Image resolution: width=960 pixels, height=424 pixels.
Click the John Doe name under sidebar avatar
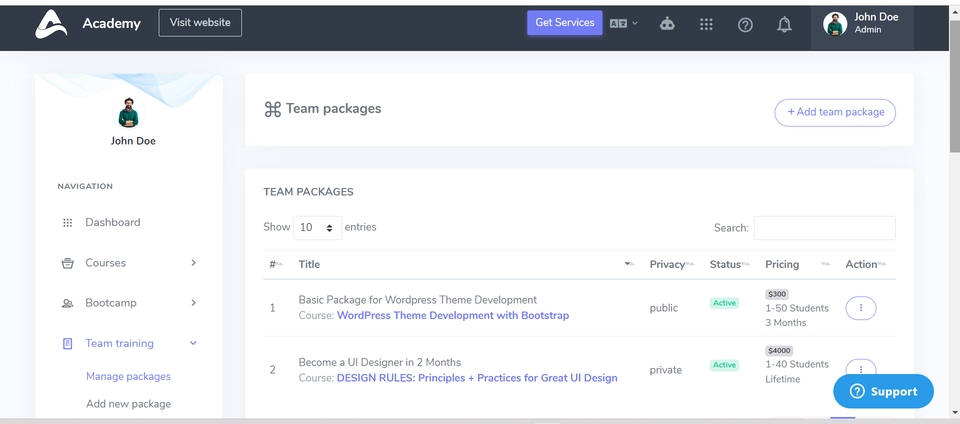pyautogui.click(x=133, y=141)
